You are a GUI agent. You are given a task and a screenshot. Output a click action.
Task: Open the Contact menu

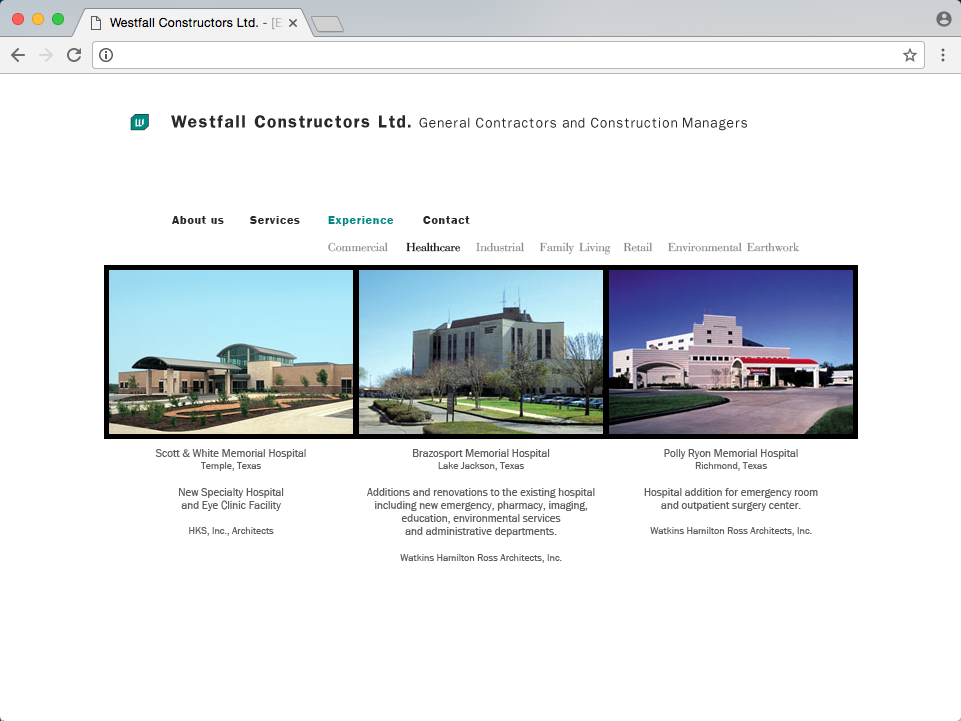(x=446, y=220)
